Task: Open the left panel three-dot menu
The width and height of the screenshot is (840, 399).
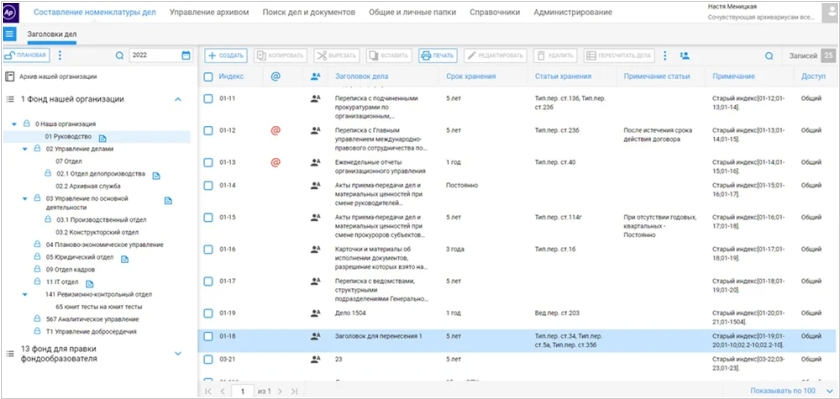Action: (60, 55)
